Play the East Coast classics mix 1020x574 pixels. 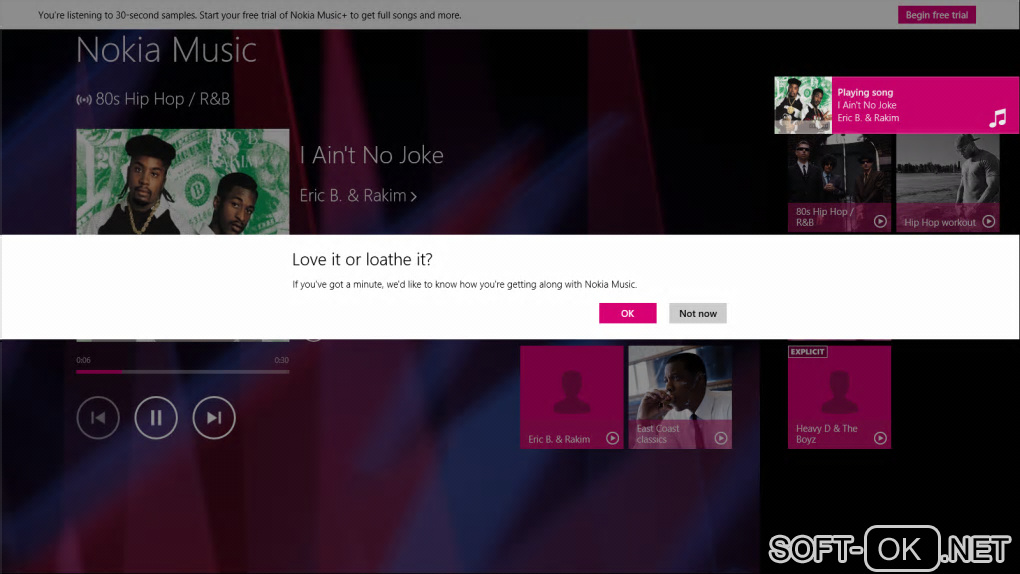tap(721, 438)
